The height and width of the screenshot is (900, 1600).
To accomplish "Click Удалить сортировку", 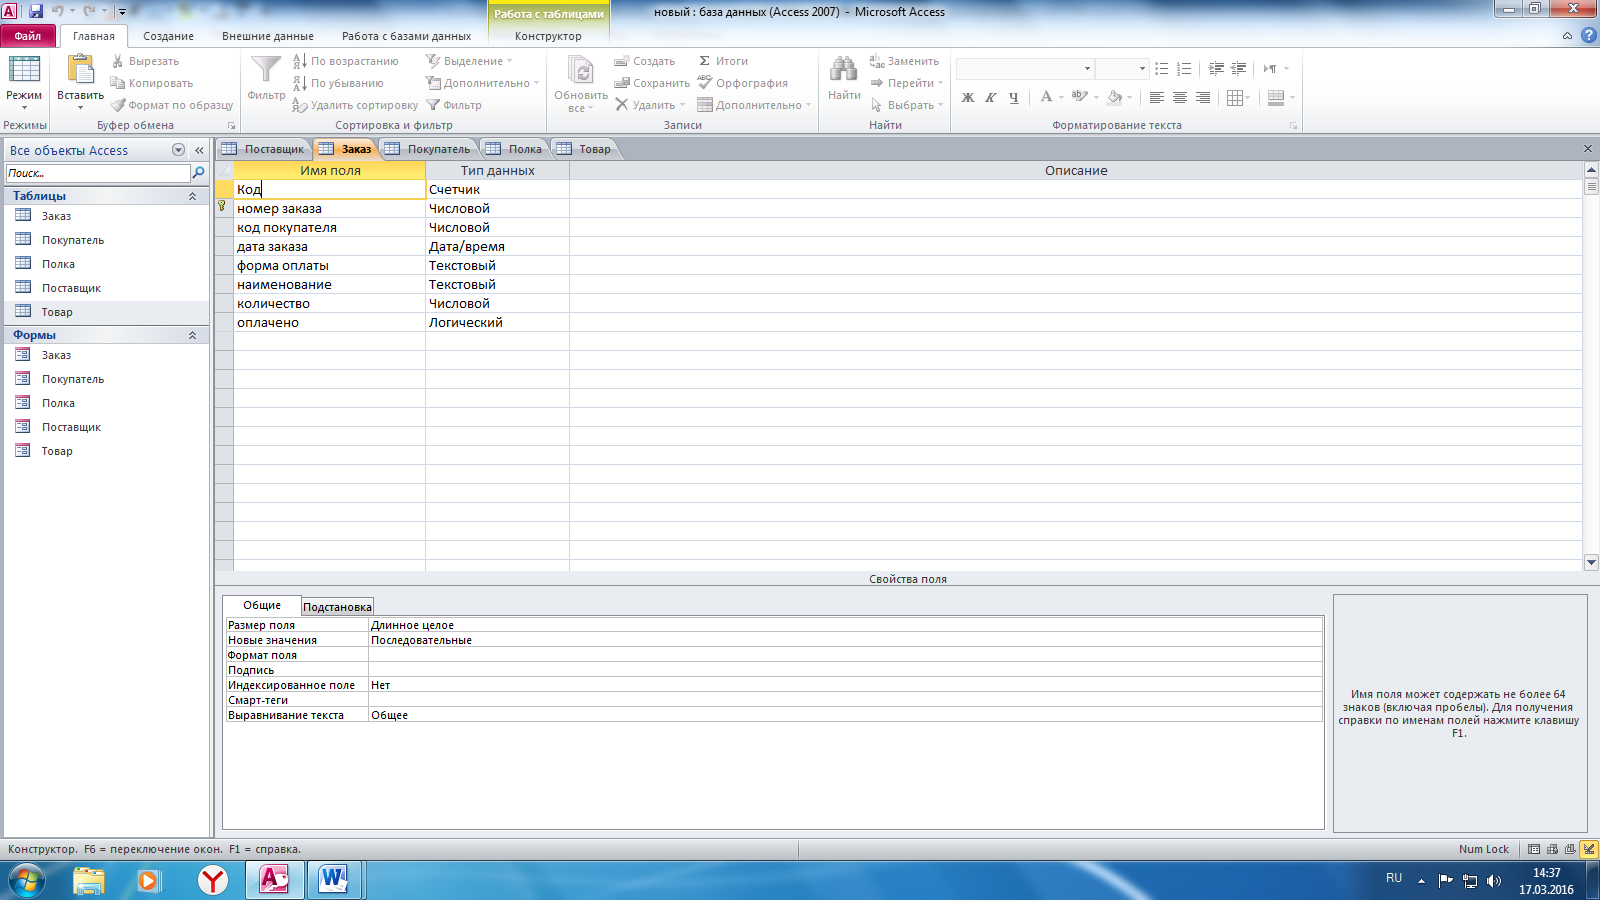I will (355, 105).
